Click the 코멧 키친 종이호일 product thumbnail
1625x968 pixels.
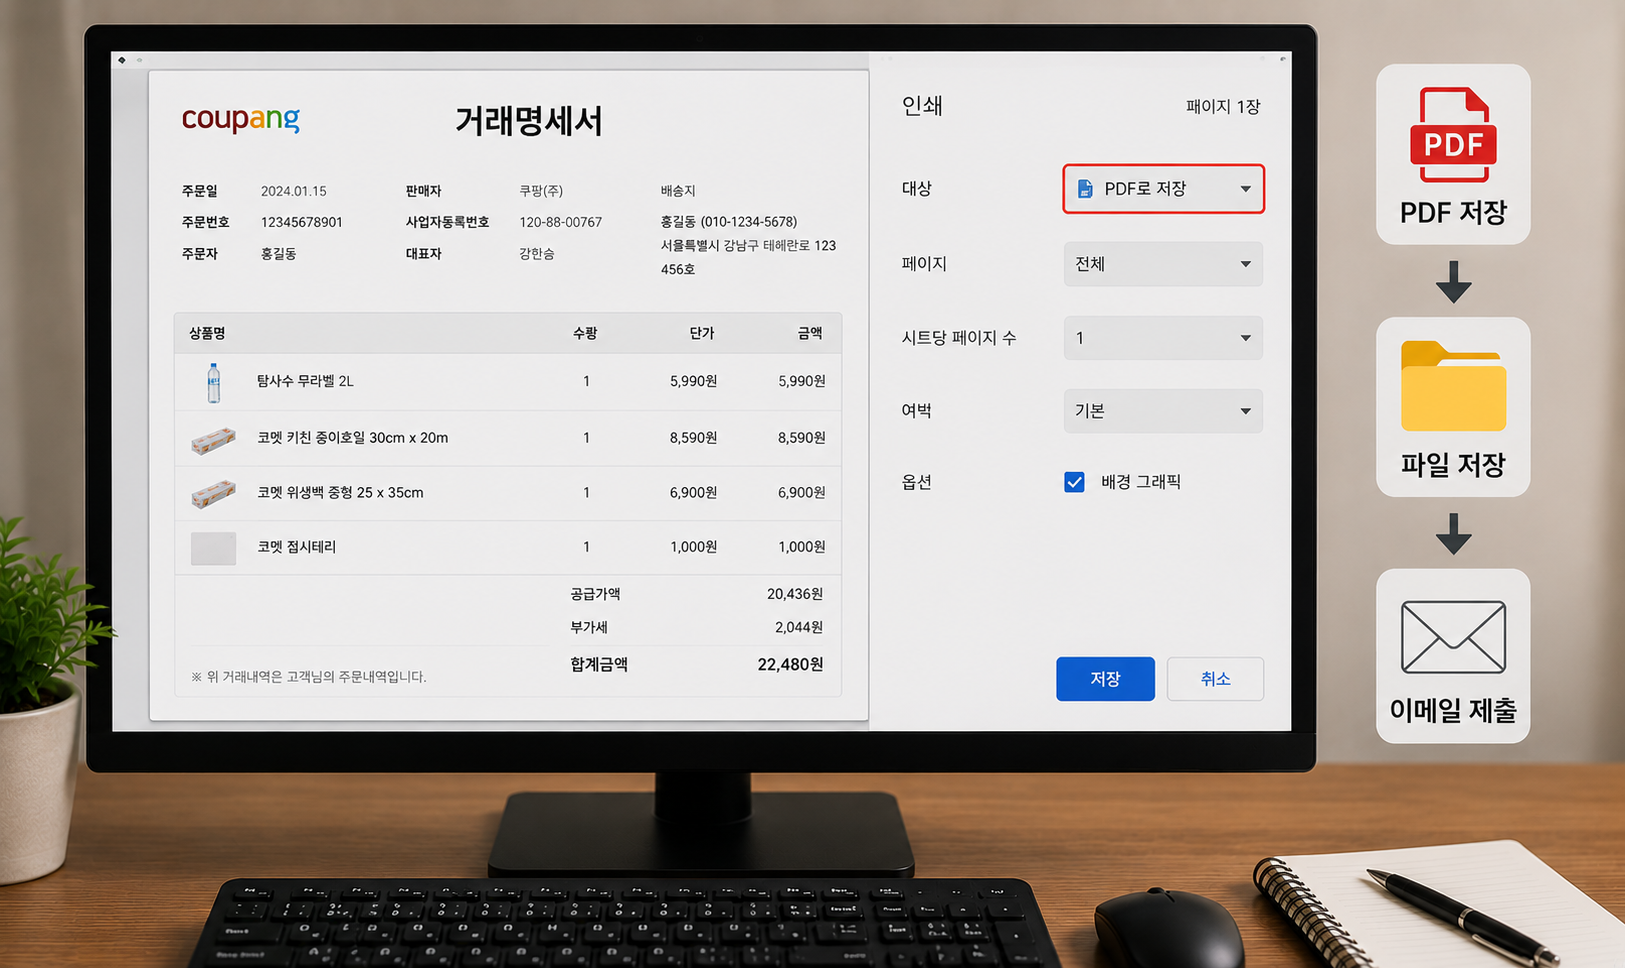click(213, 439)
